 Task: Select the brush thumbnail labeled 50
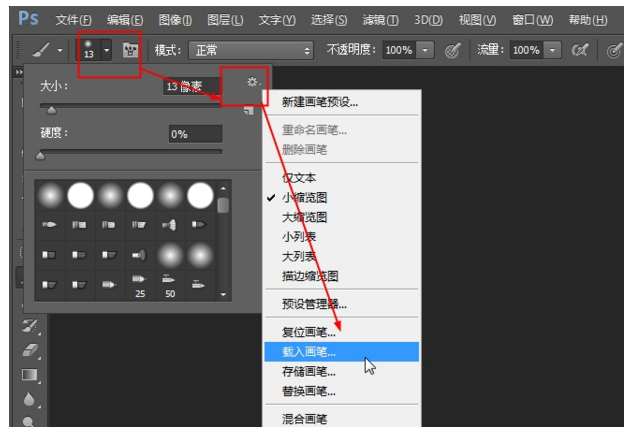pyautogui.click(x=170, y=285)
